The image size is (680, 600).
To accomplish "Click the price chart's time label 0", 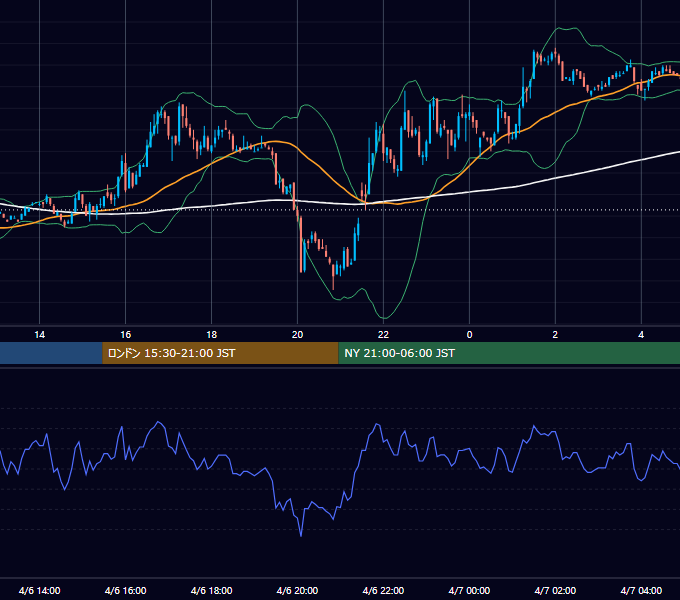I will click(x=469, y=335).
